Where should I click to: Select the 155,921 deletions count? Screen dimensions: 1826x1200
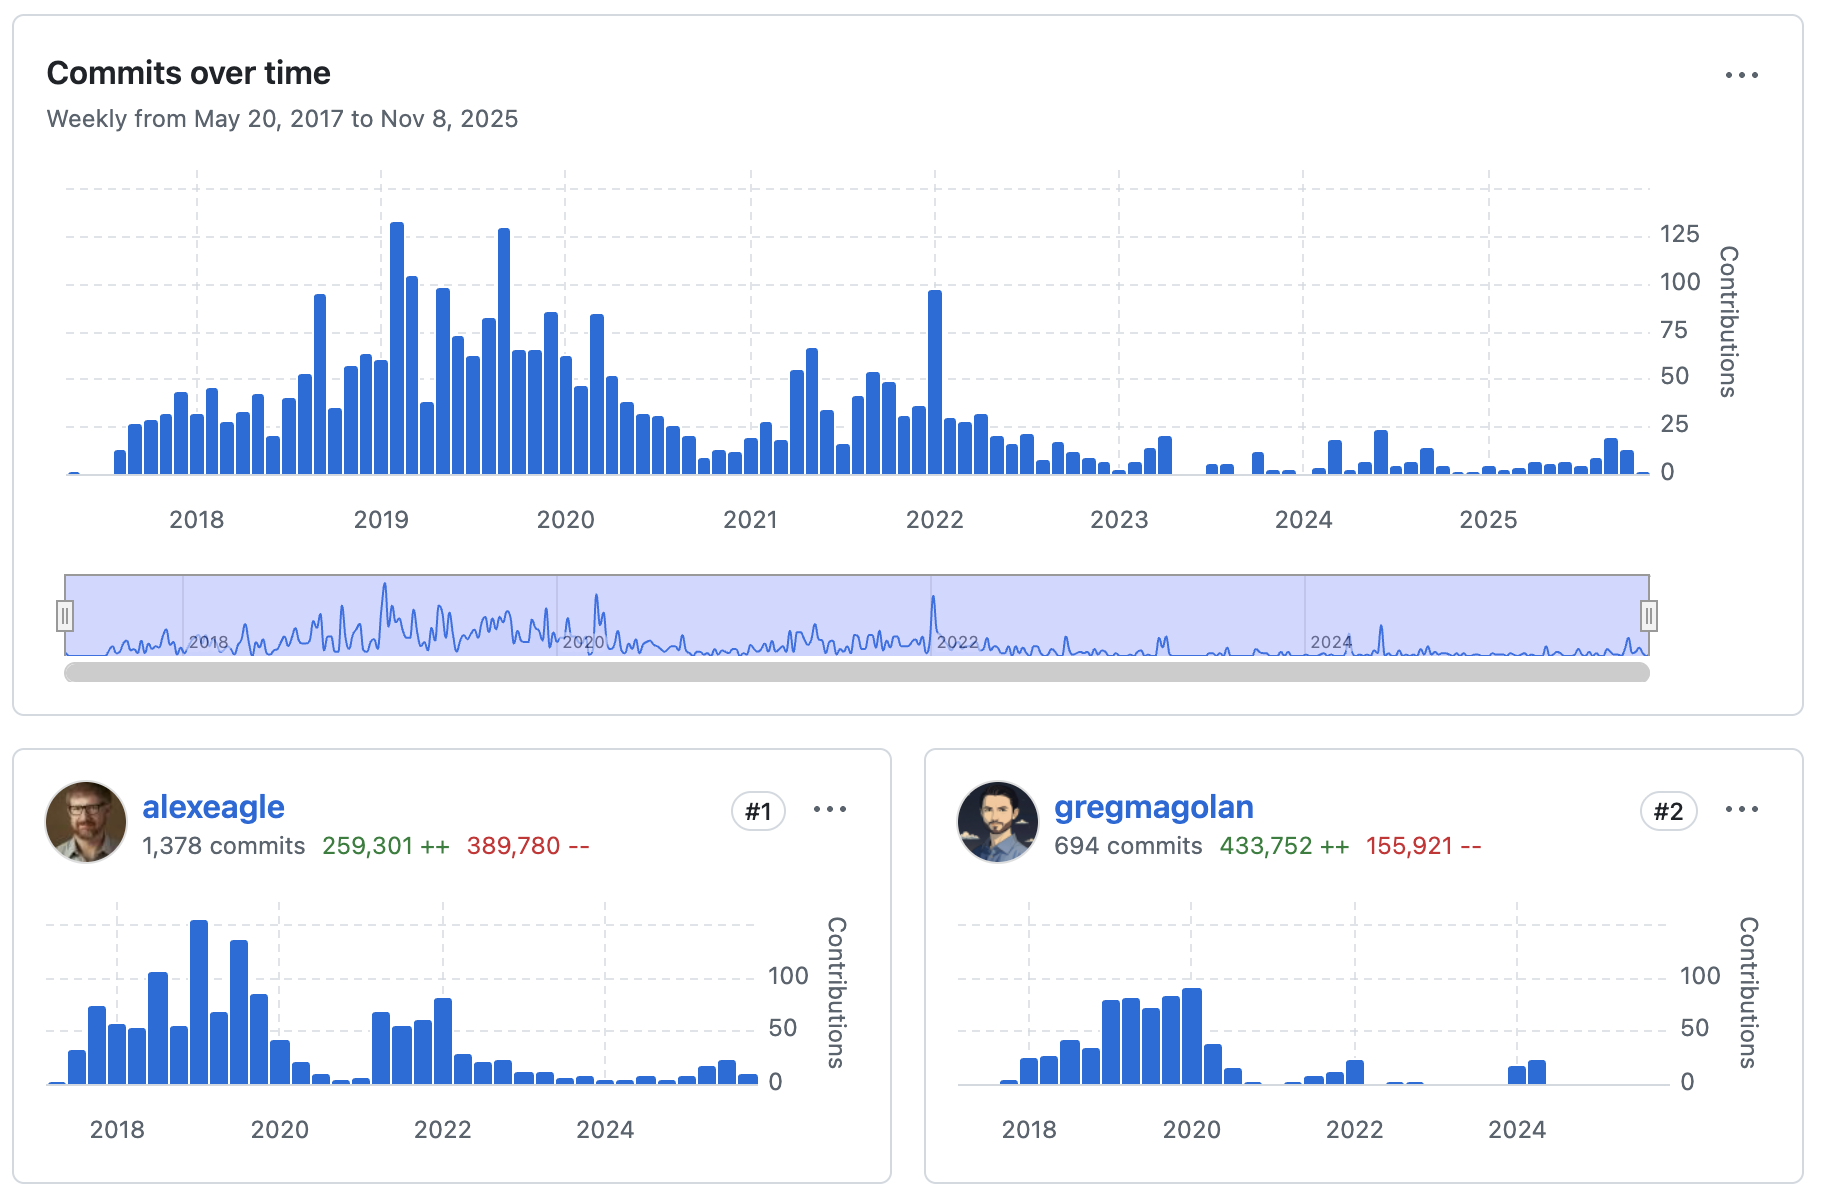point(1422,845)
